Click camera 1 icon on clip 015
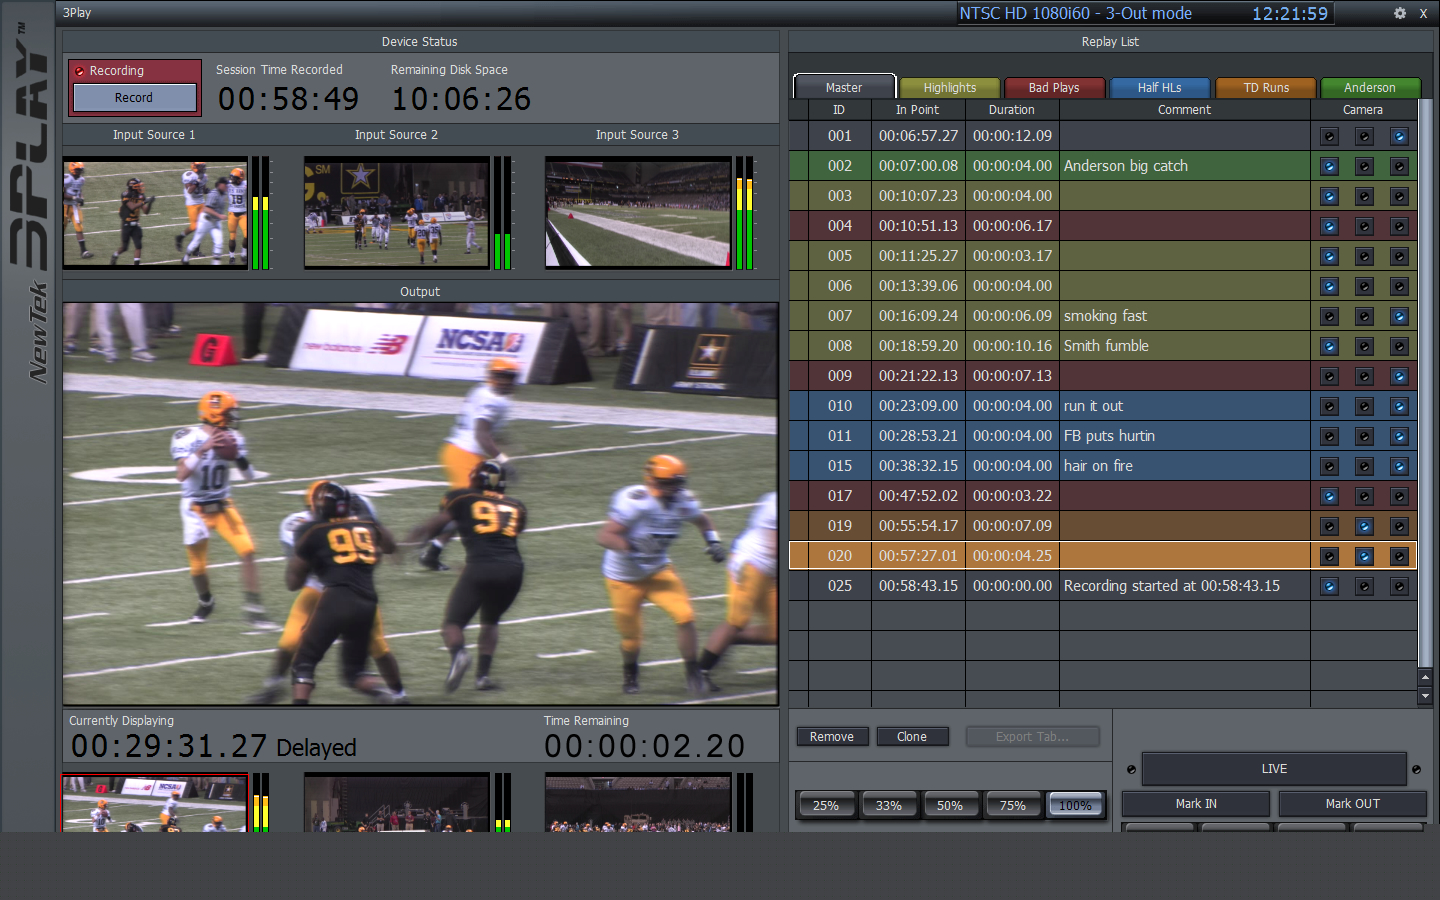The height and width of the screenshot is (900, 1440). pyautogui.click(x=1329, y=466)
